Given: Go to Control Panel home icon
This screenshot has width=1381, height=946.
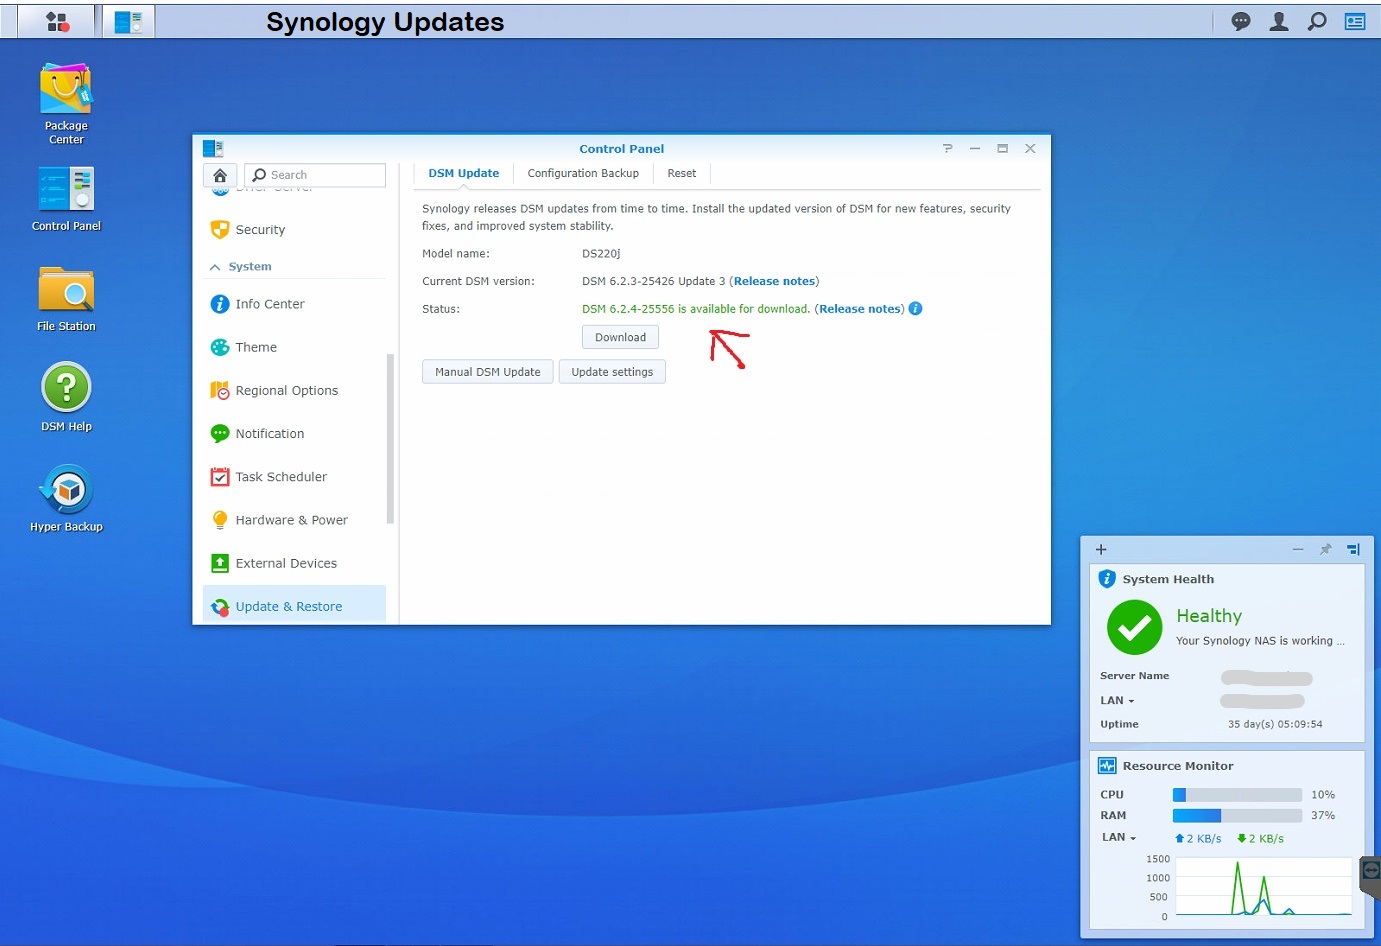Looking at the screenshot, I should click(220, 175).
